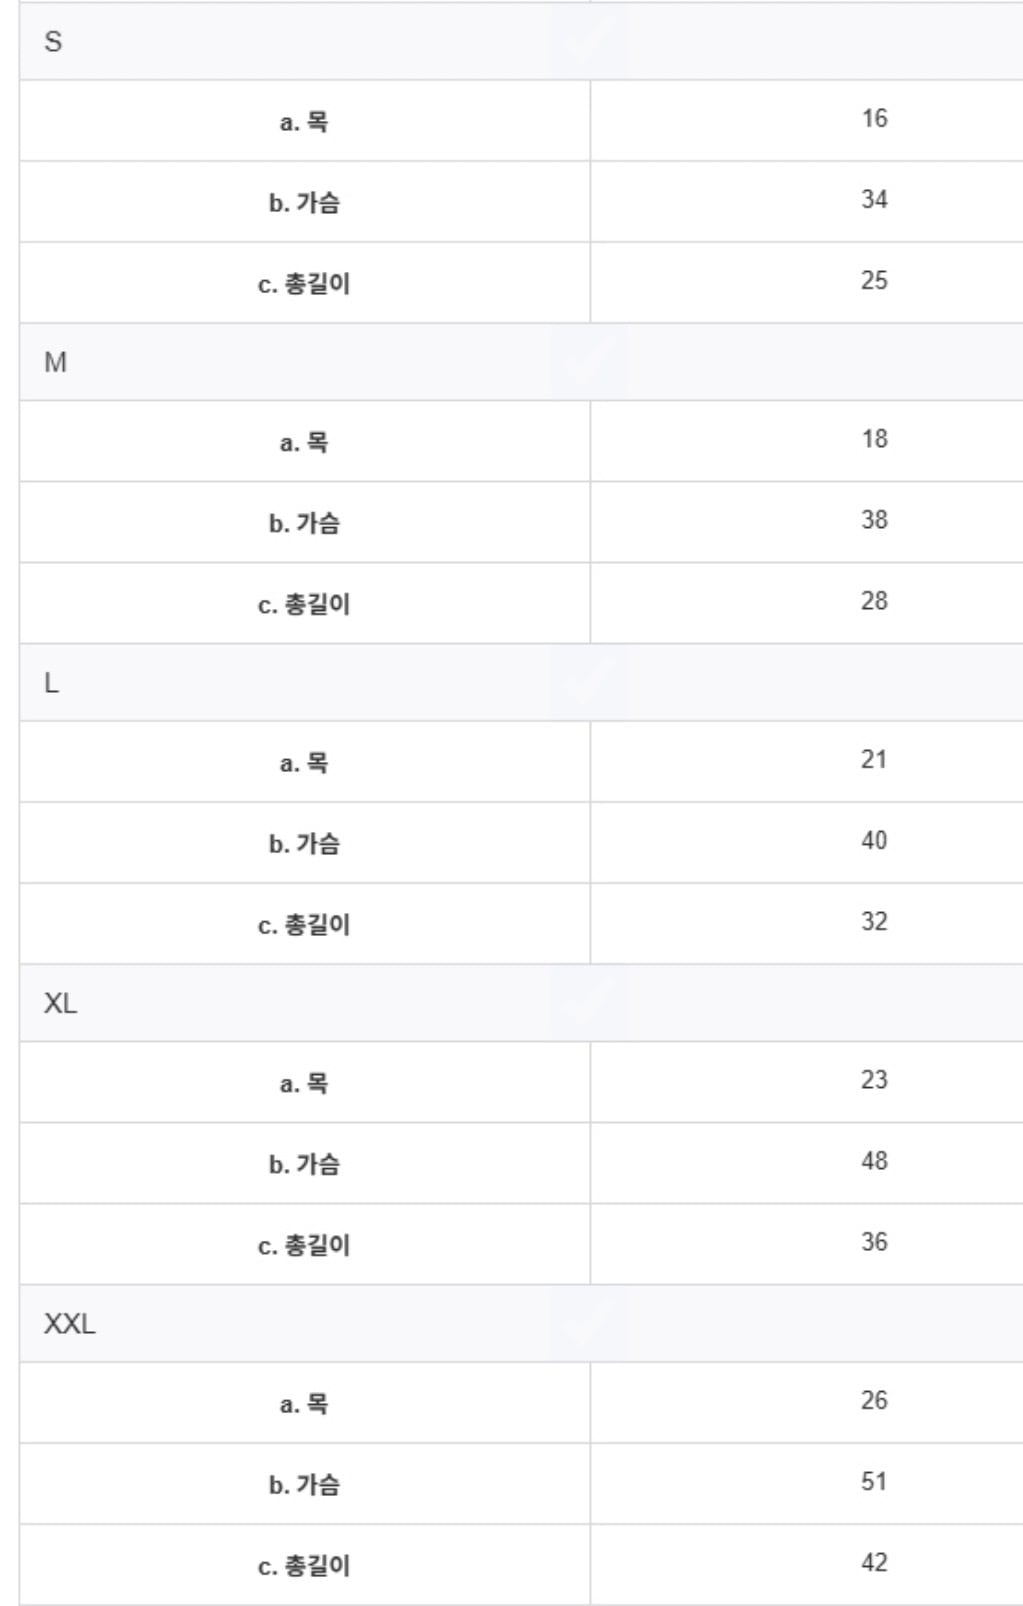Viewport: 1023px width, 1606px height.
Task: Click the 'a. 목' label under size S
Action: (304, 122)
